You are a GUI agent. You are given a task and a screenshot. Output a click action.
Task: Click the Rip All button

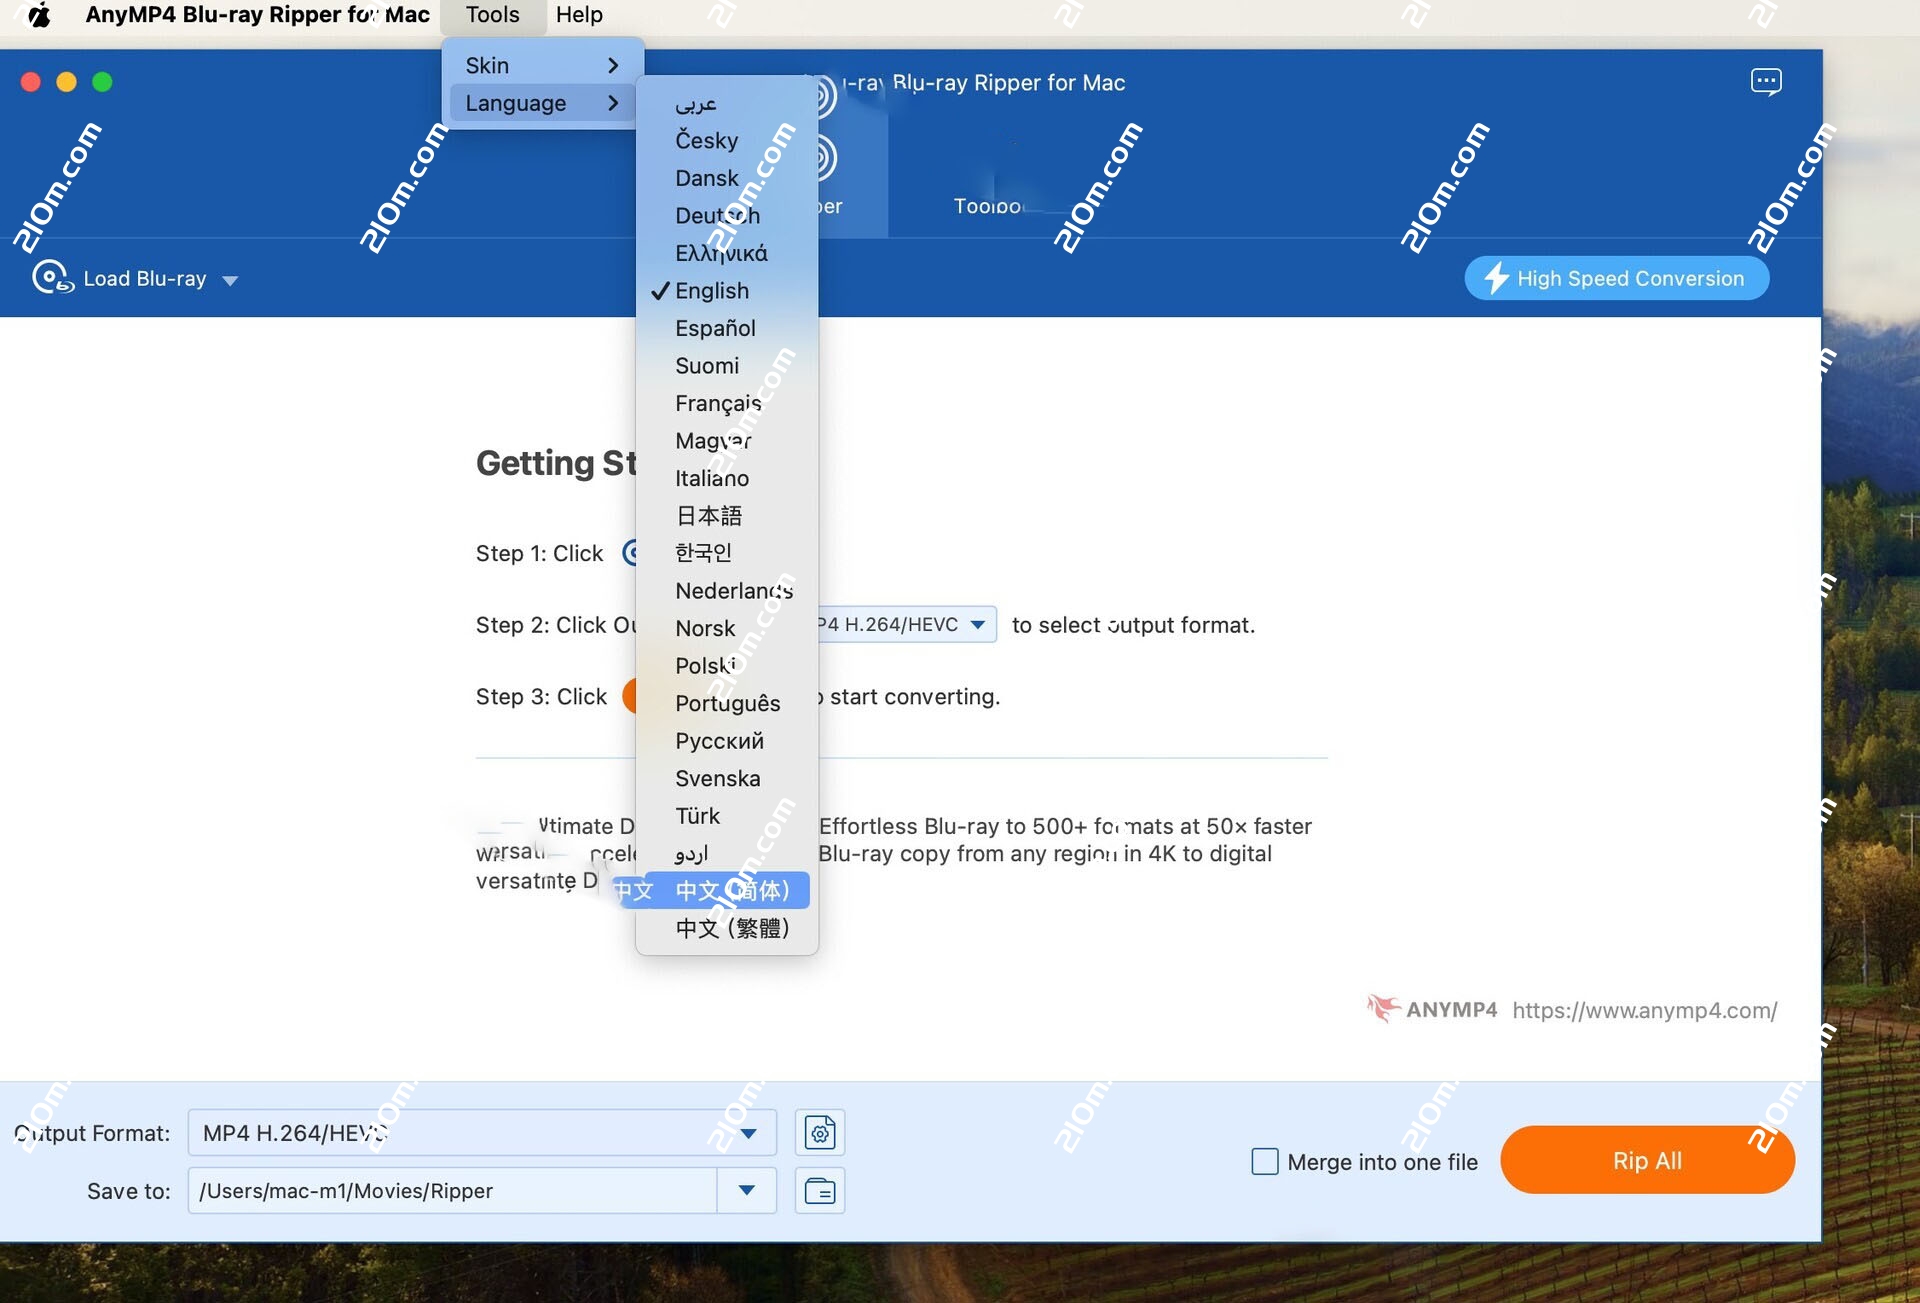[x=1647, y=1160]
